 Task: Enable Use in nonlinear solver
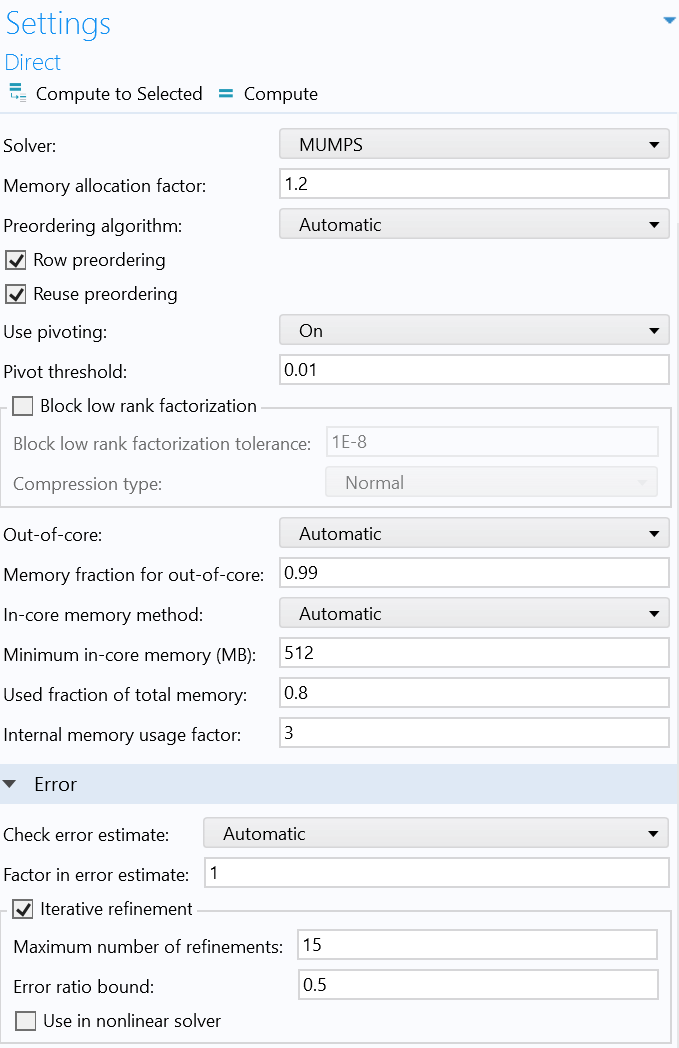(26, 1022)
